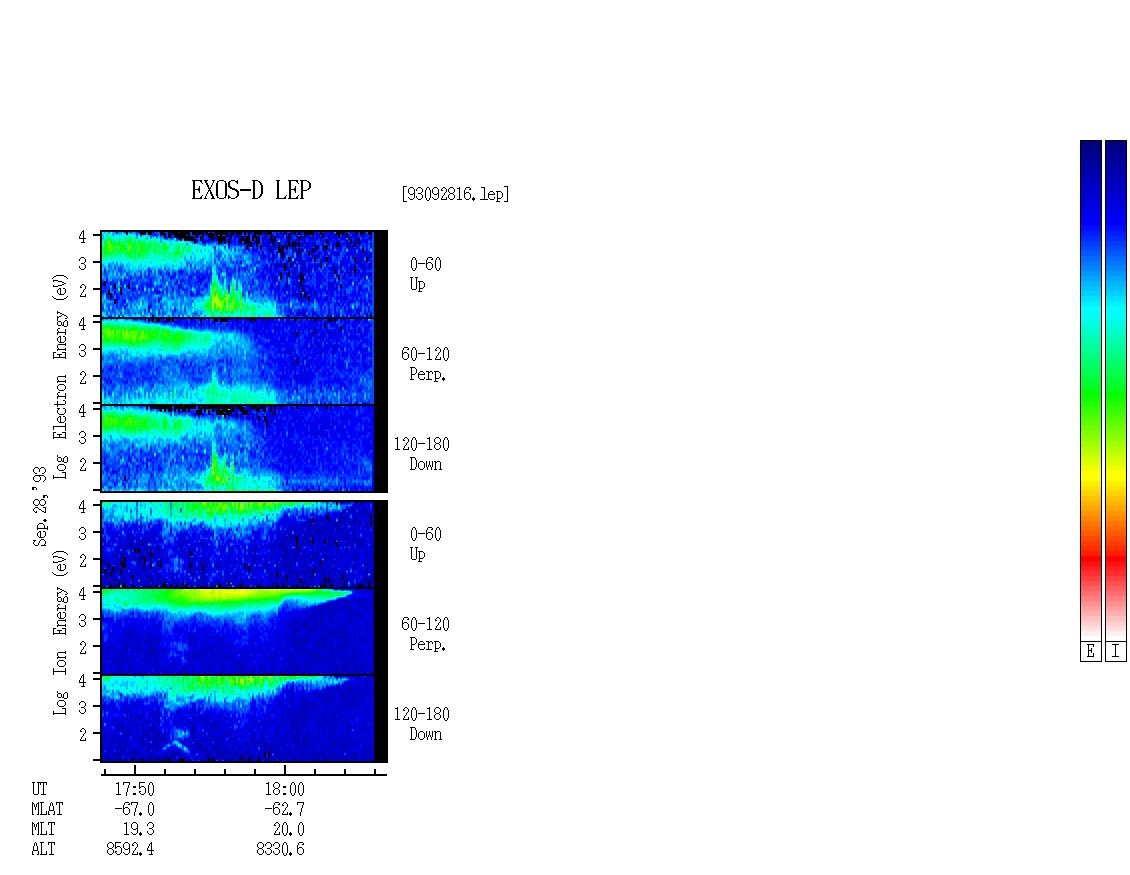This screenshot has height=875, width=1130.
Task: Click the EXOS-D LEP plot title
Action: (x=251, y=190)
